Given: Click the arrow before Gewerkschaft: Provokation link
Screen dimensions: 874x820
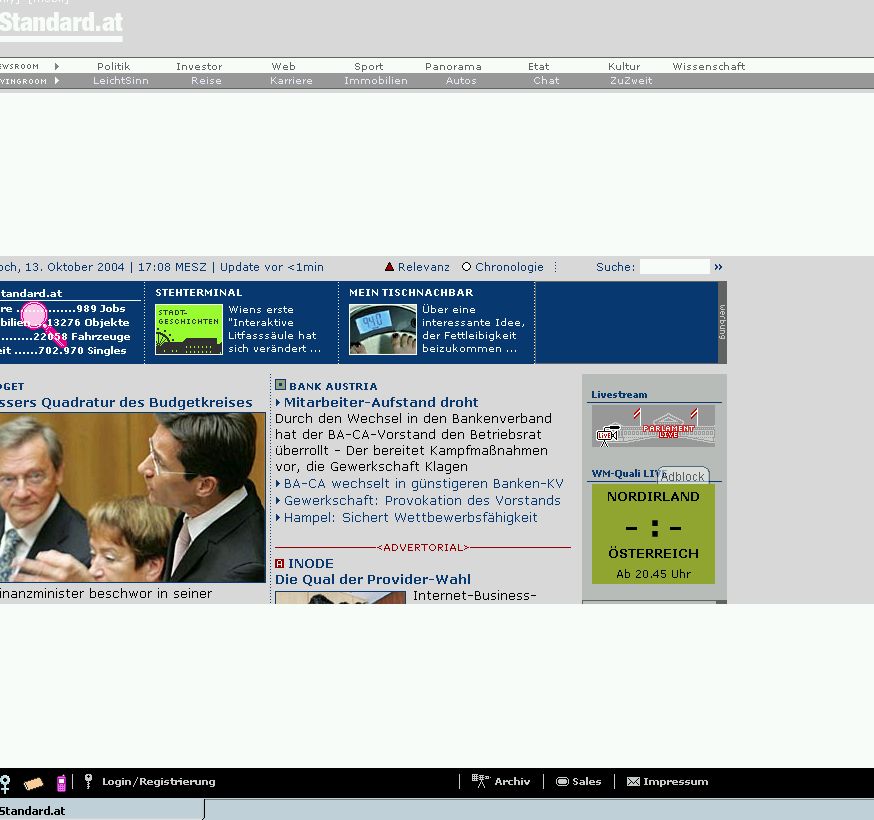Looking at the screenshot, I should coord(278,501).
